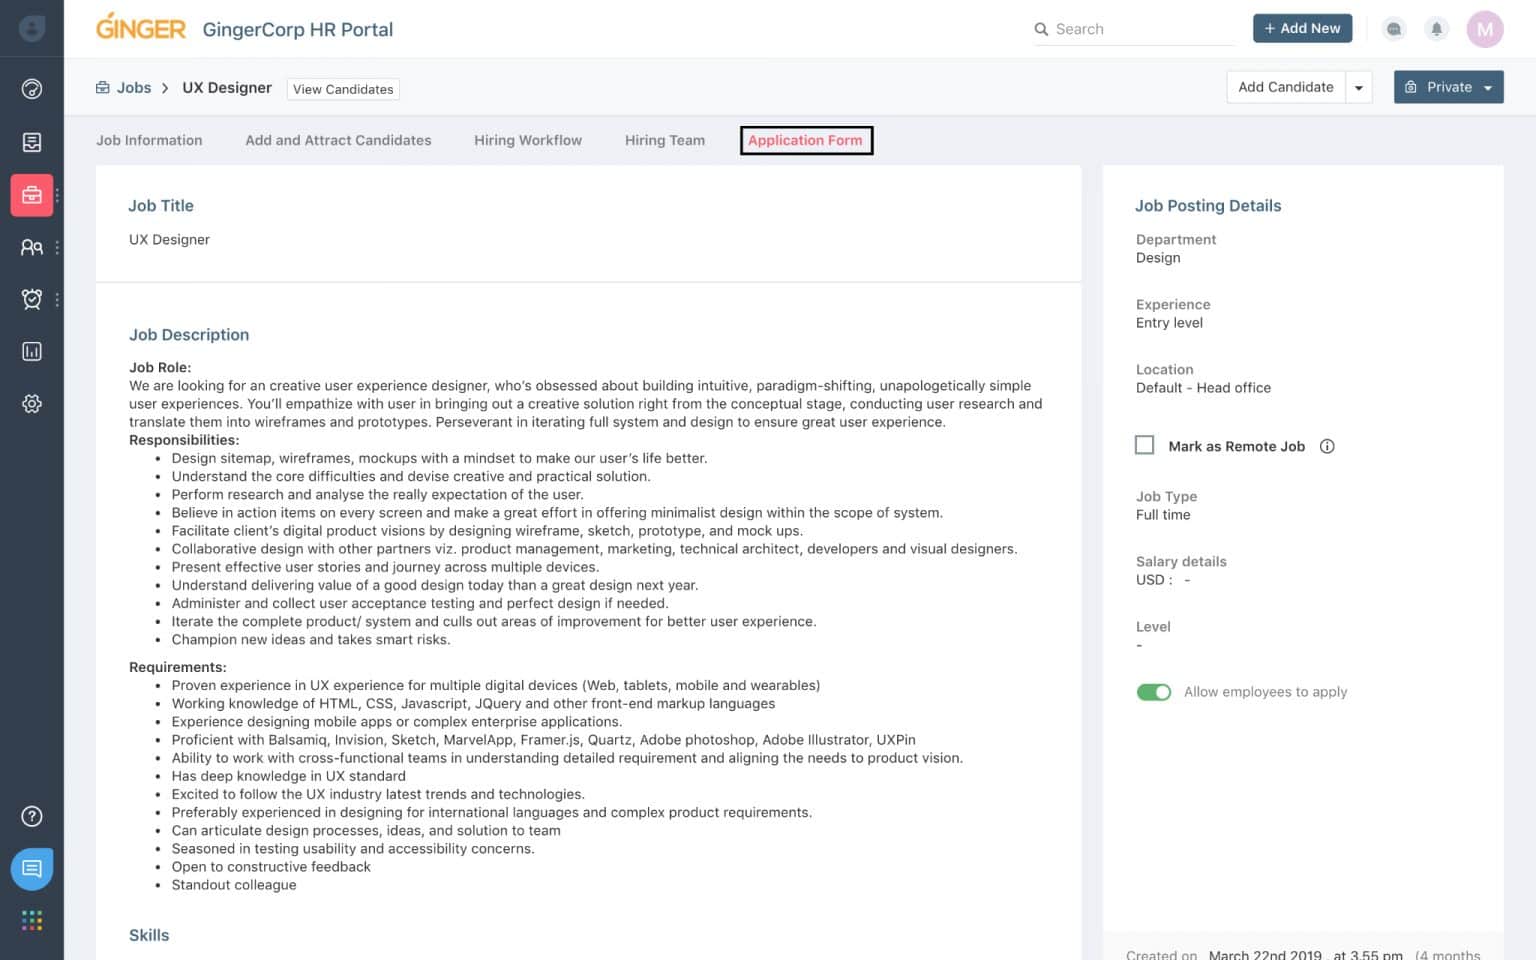This screenshot has height=960, width=1536.
Task: Open the blue chat widget icon
Action: tap(32, 868)
